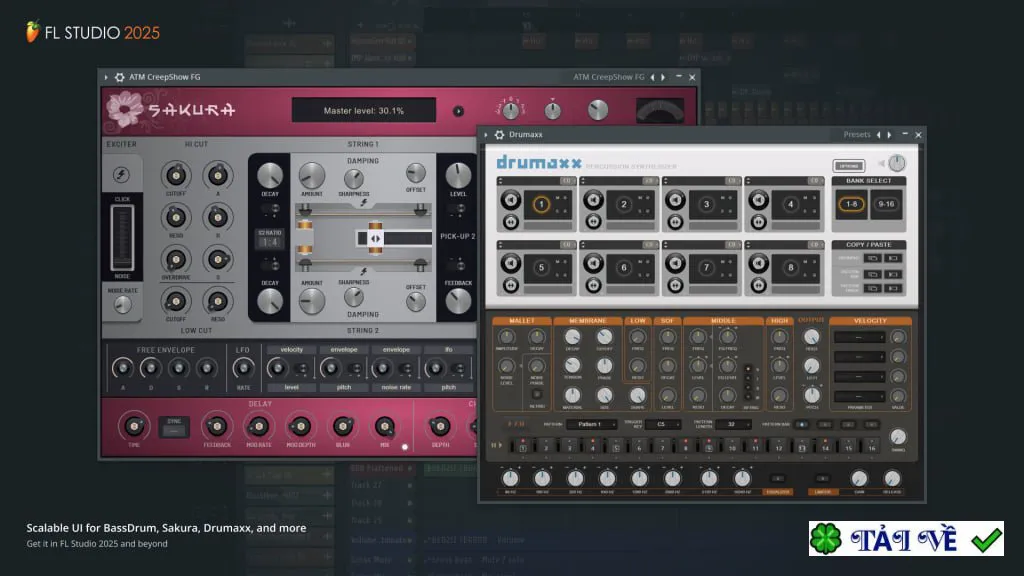Click the Click/Noise exciter slider in Sakura
Viewport: 1024px width, 576px height.
coord(122,237)
